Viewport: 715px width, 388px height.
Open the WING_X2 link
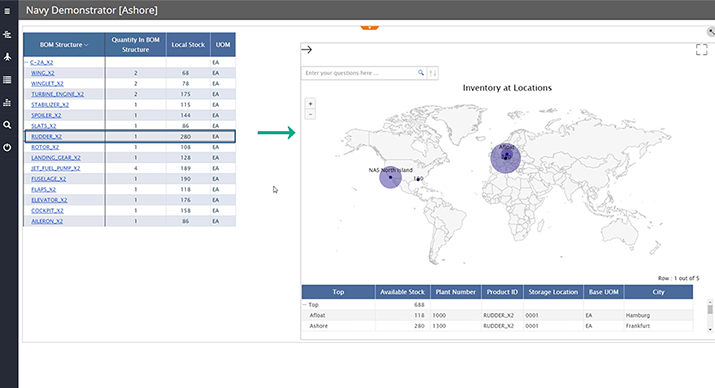[x=42, y=73]
